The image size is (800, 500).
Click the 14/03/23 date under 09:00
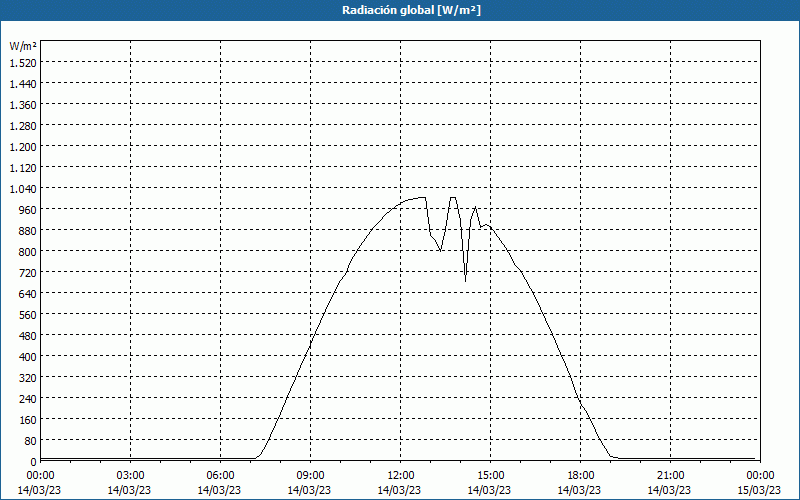309,490
